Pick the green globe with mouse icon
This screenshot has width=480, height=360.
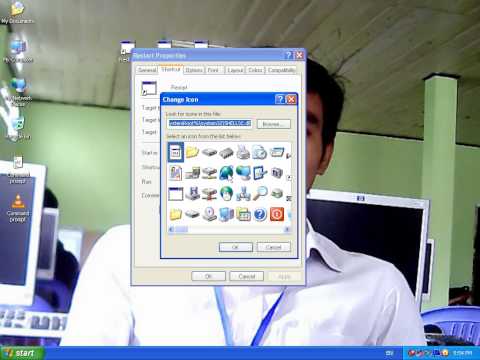point(226,193)
